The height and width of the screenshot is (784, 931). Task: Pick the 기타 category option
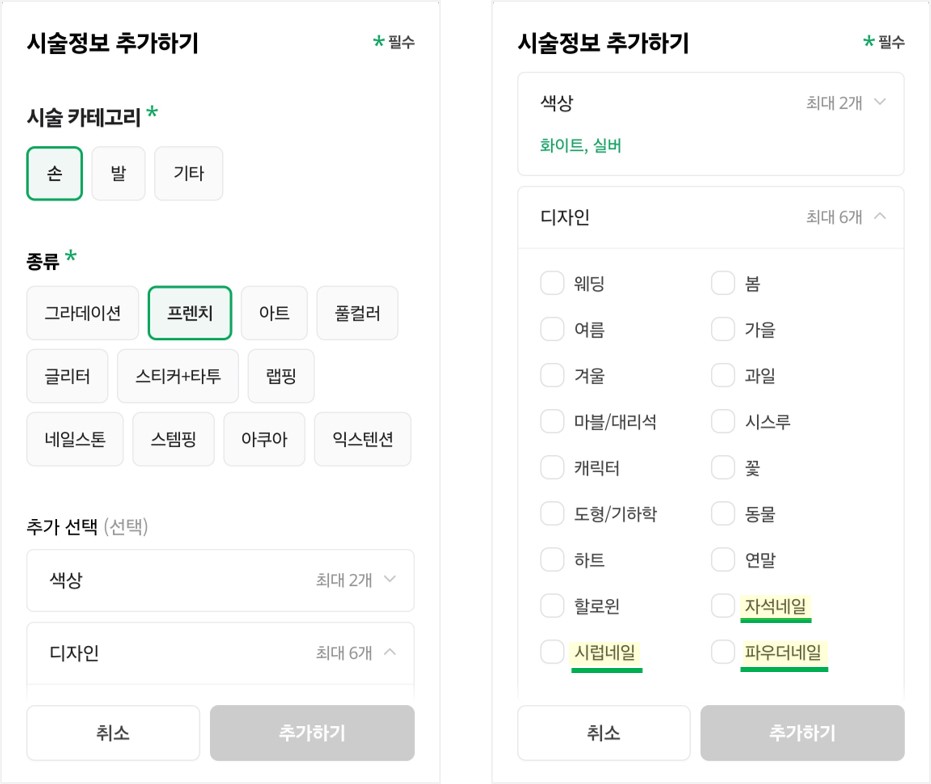pos(188,173)
